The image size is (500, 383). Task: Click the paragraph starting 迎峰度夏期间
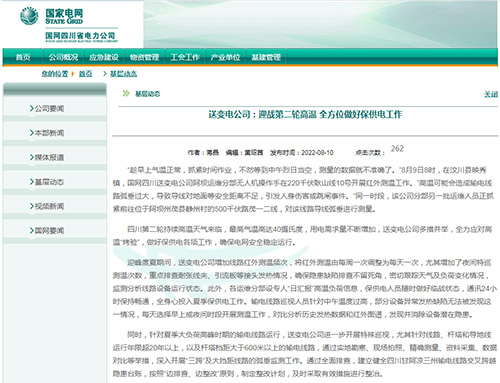click(304, 288)
